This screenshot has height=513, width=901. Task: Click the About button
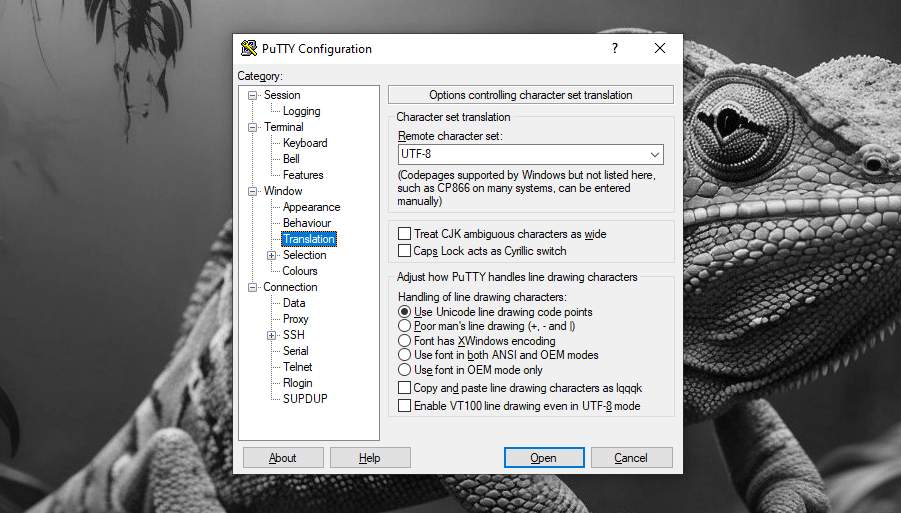click(283, 458)
